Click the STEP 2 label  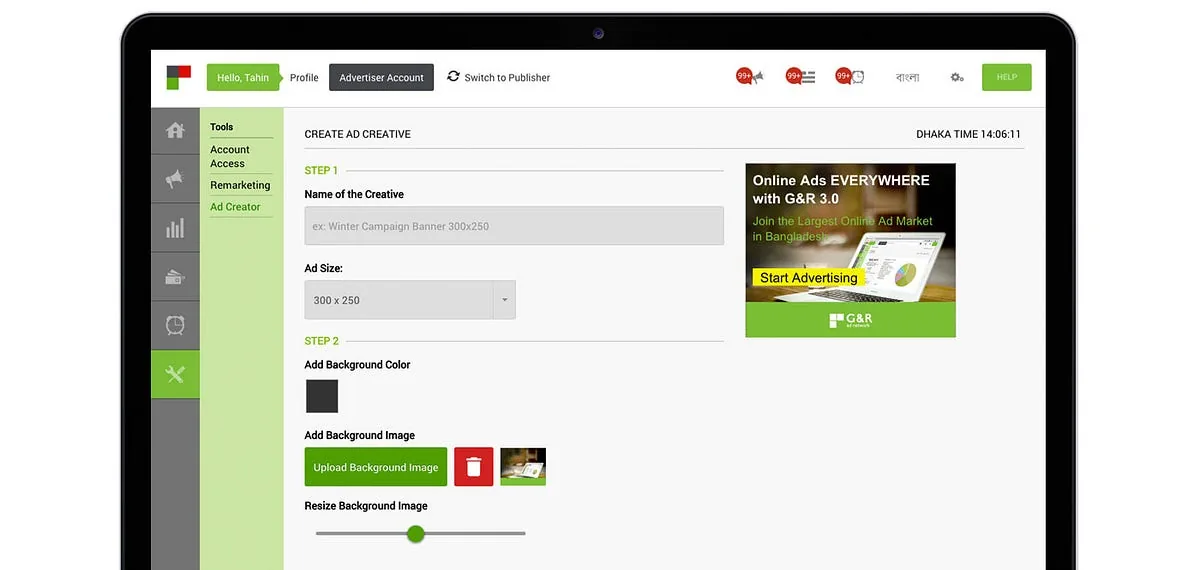pyautogui.click(x=322, y=341)
